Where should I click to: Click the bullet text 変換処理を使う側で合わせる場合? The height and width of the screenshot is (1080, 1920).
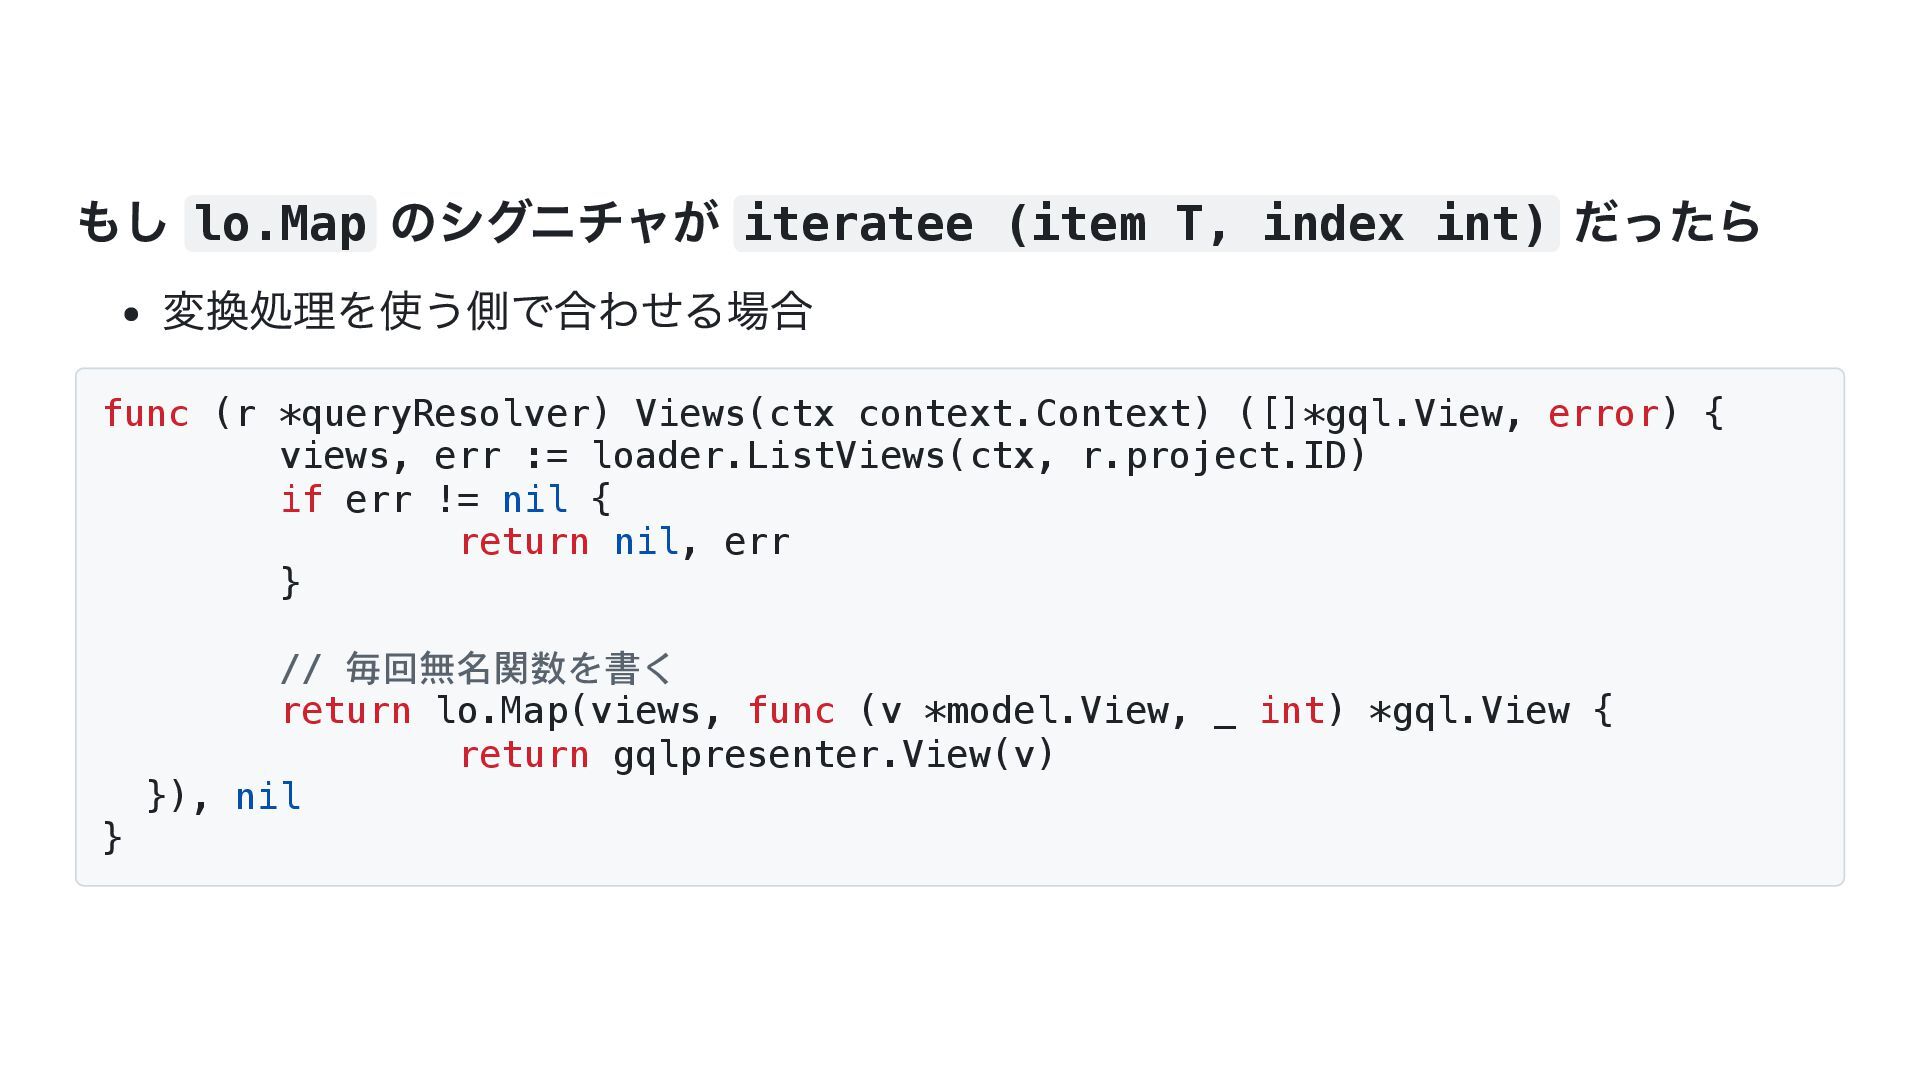(x=487, y=310)
